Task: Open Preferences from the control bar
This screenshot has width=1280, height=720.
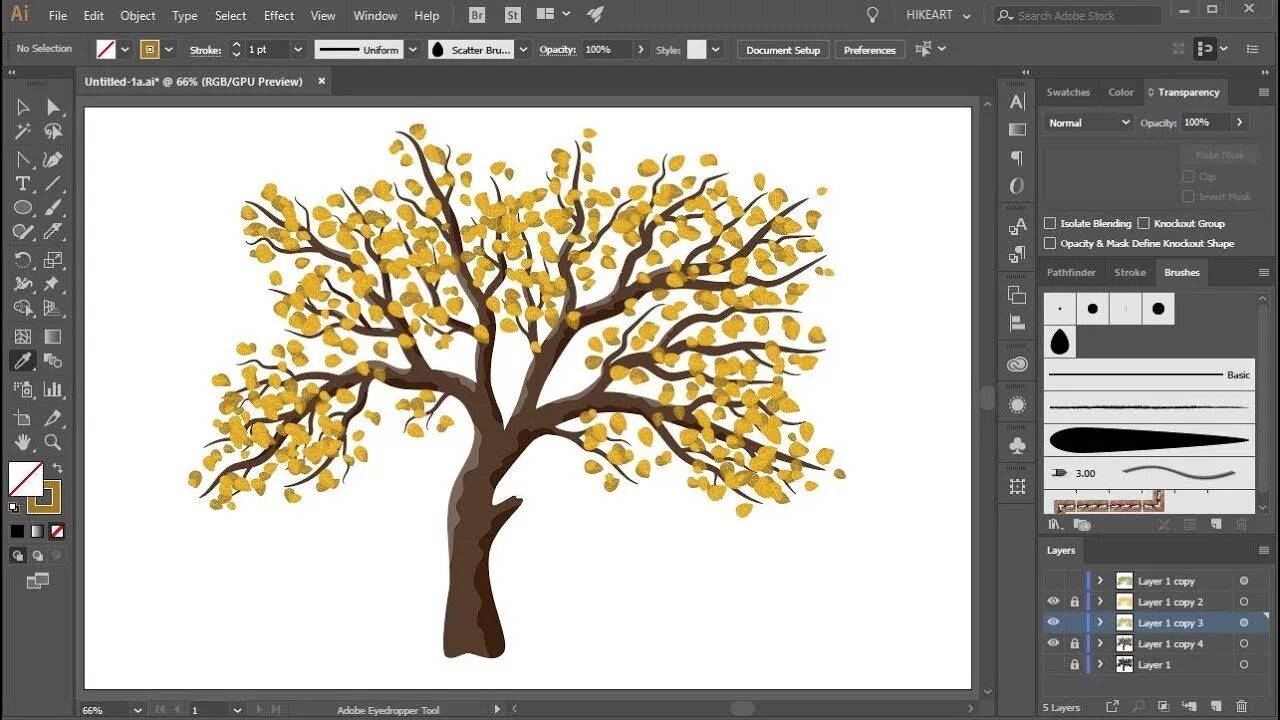Action: coord(869,49)
